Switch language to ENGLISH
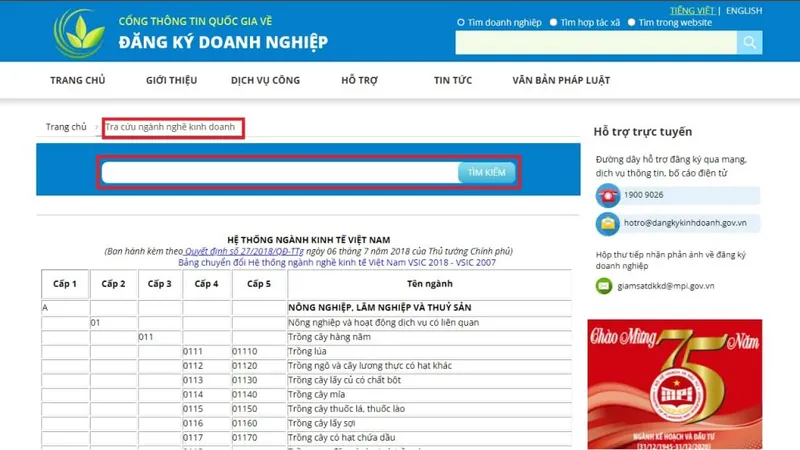Screen dimensions: 800x450 (744, 10)
